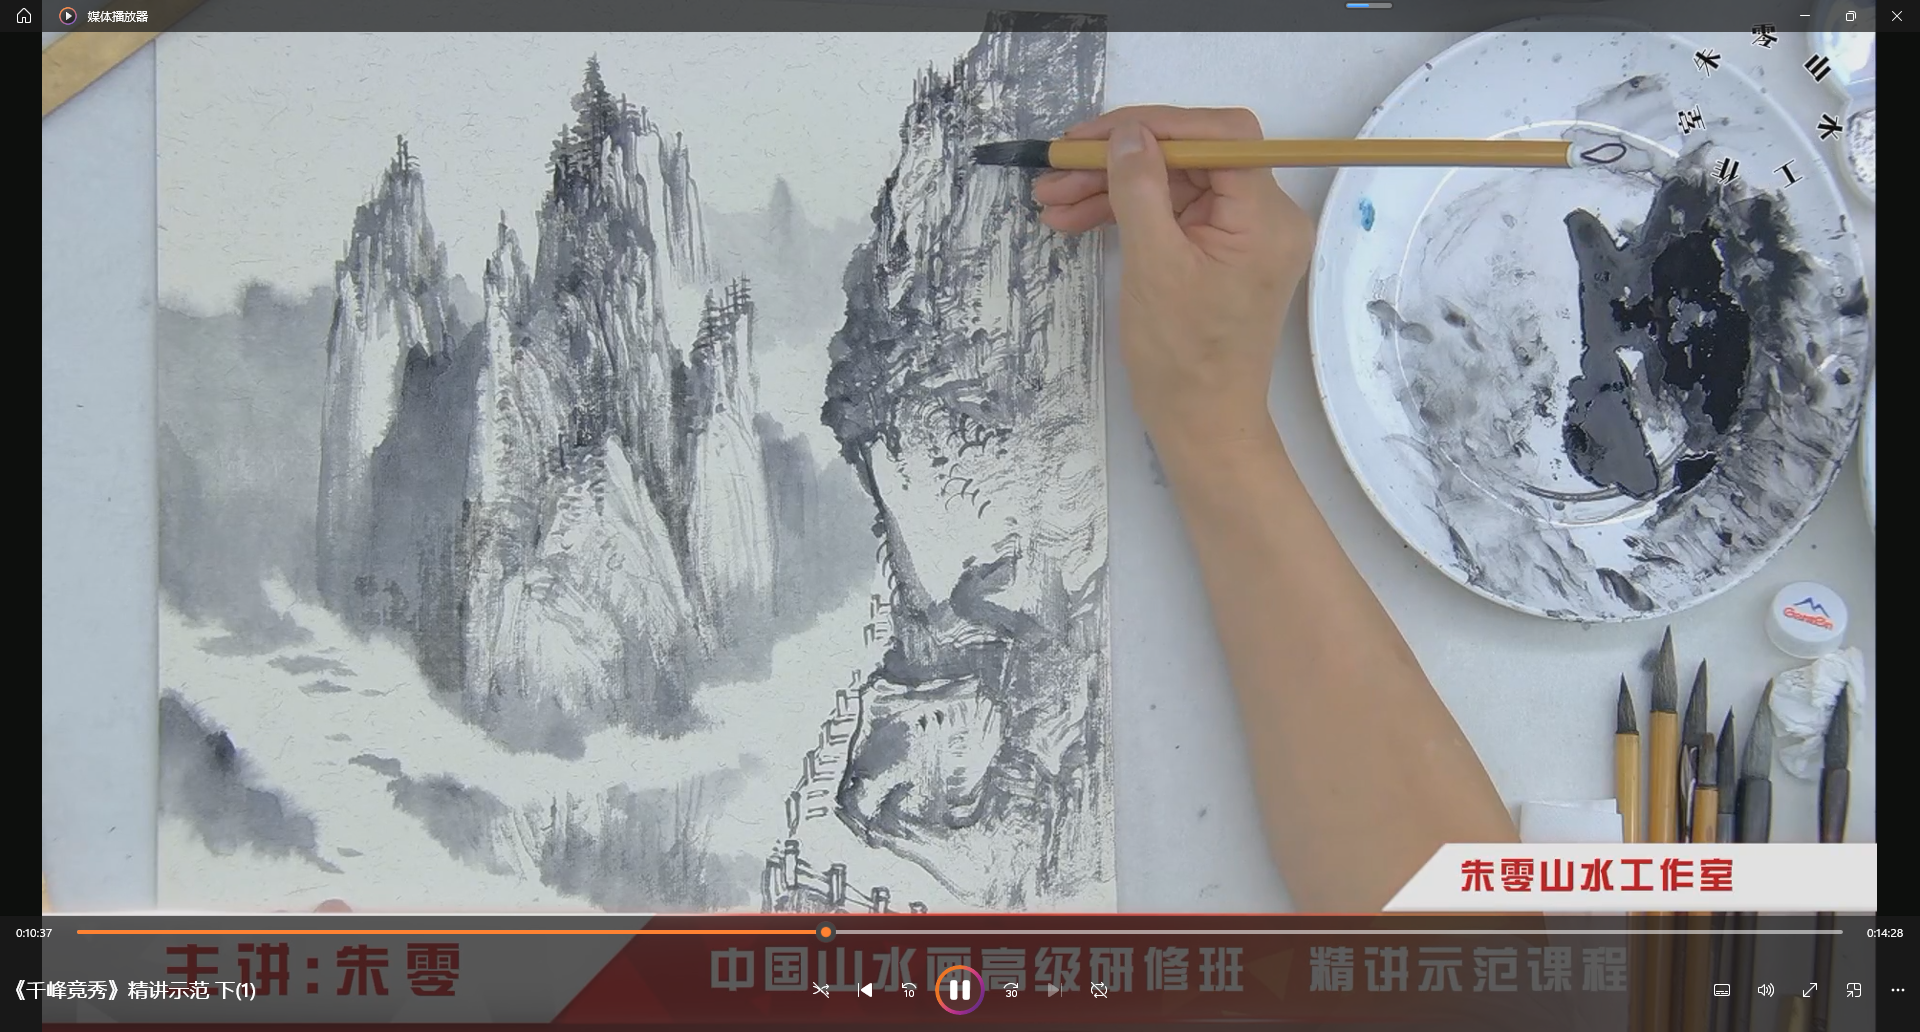Open subtitles and captions menu
Screen dimensions: 1920x1032
pos(1722,990)
